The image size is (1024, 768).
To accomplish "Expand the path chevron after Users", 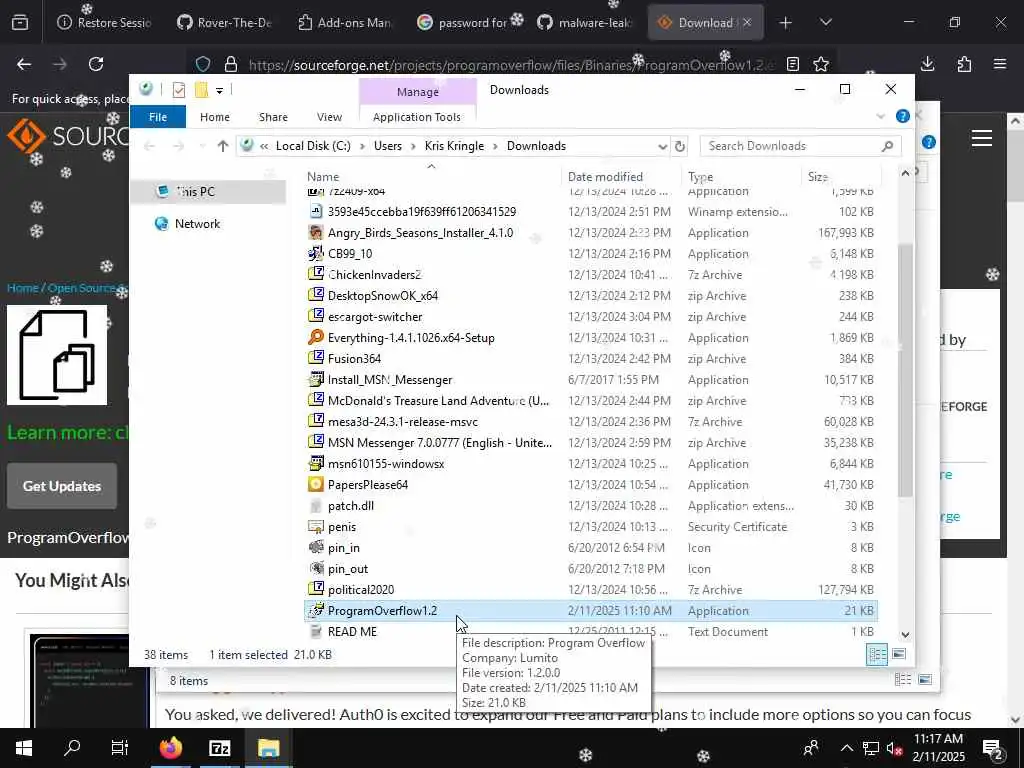I will (x=413, y=146).
